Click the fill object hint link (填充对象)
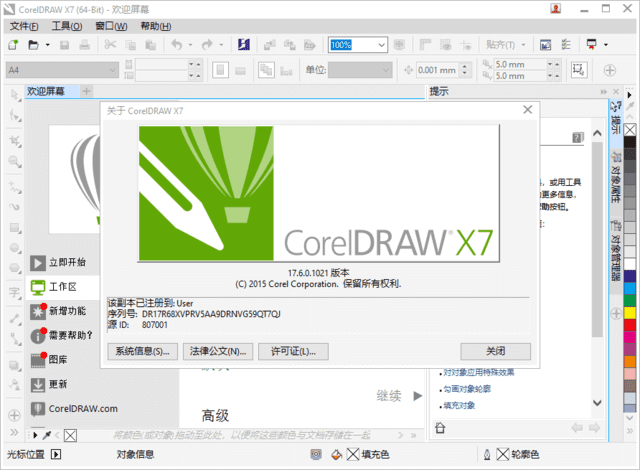Image resolution: width=640 pixels, height=470 pixels. point(459,405)
